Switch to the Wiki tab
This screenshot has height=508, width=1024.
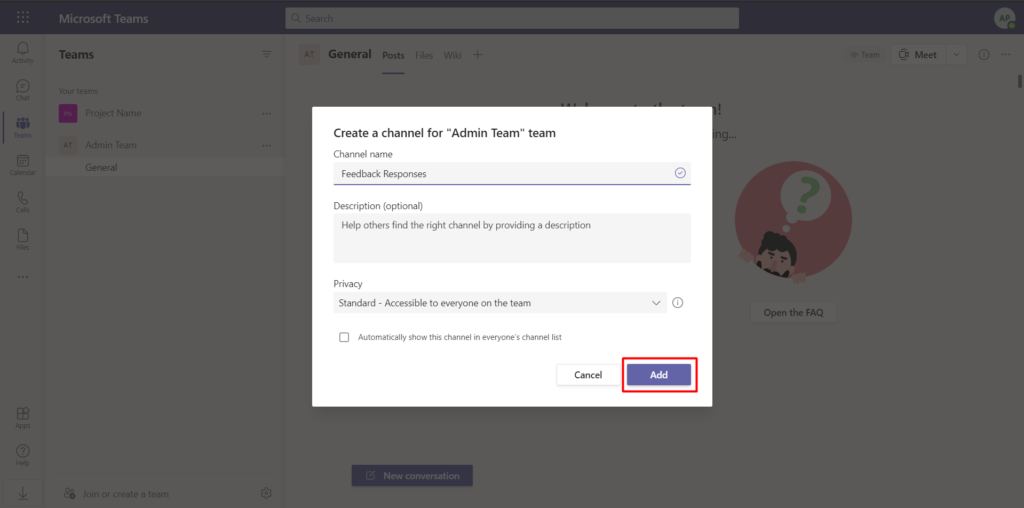point(453,56)
